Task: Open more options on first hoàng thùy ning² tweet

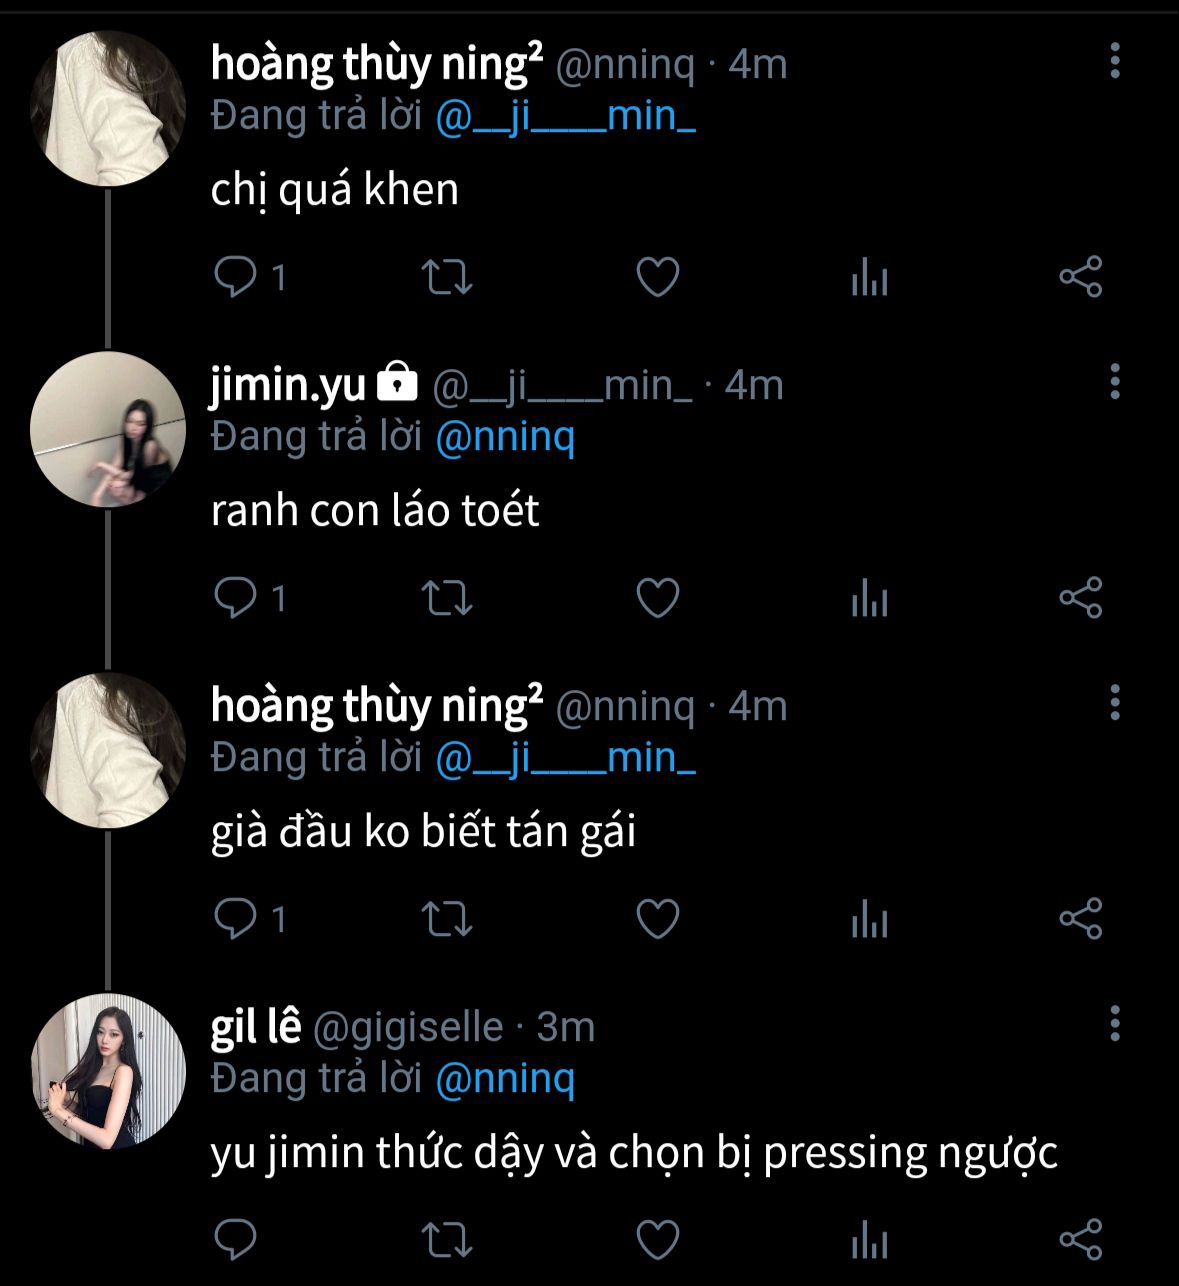Action: pyautogui.click(x=1115, y=61)
